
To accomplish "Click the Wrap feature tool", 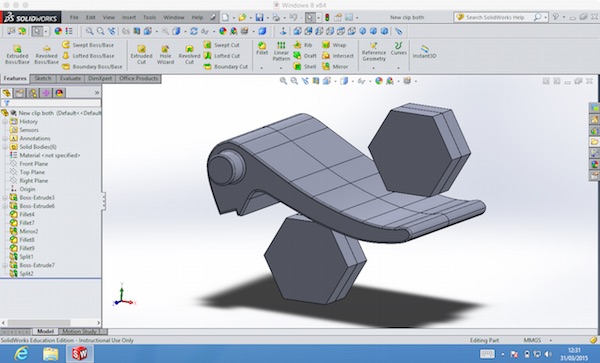I will coord(334,45).
